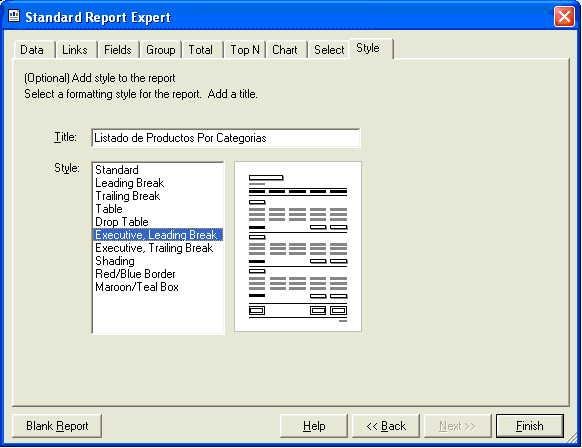Open the Chart tab

point(285,50)
